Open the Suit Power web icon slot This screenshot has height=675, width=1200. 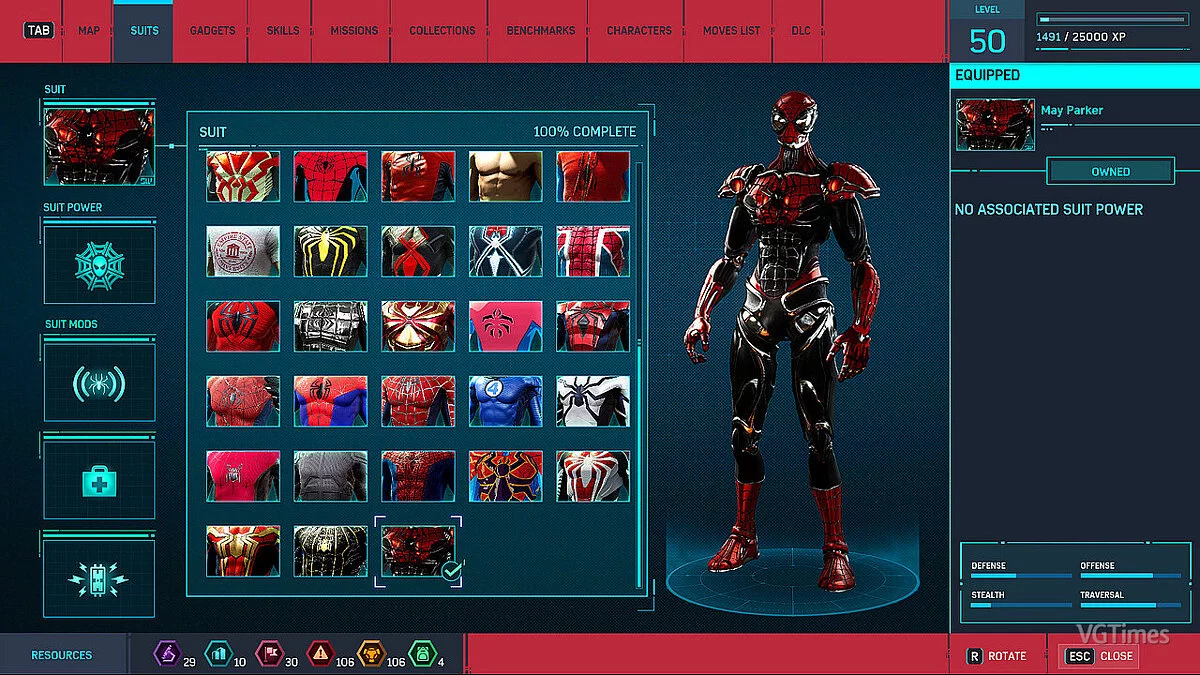[99, 264]
